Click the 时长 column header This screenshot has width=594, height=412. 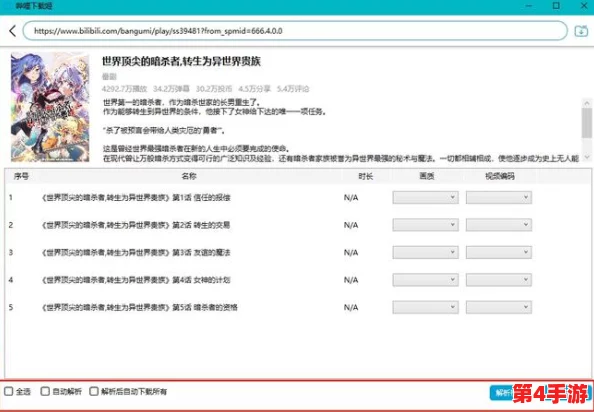coord(366,176)
